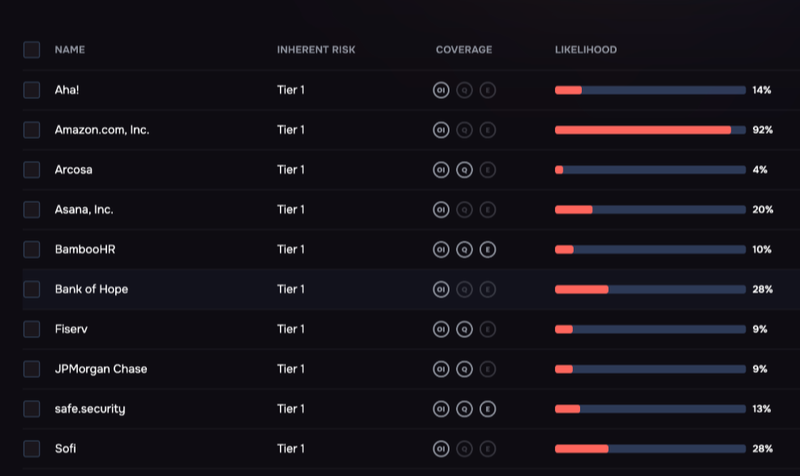Check the Amazon.com, Inc. row checkbox

pos(32,130)
